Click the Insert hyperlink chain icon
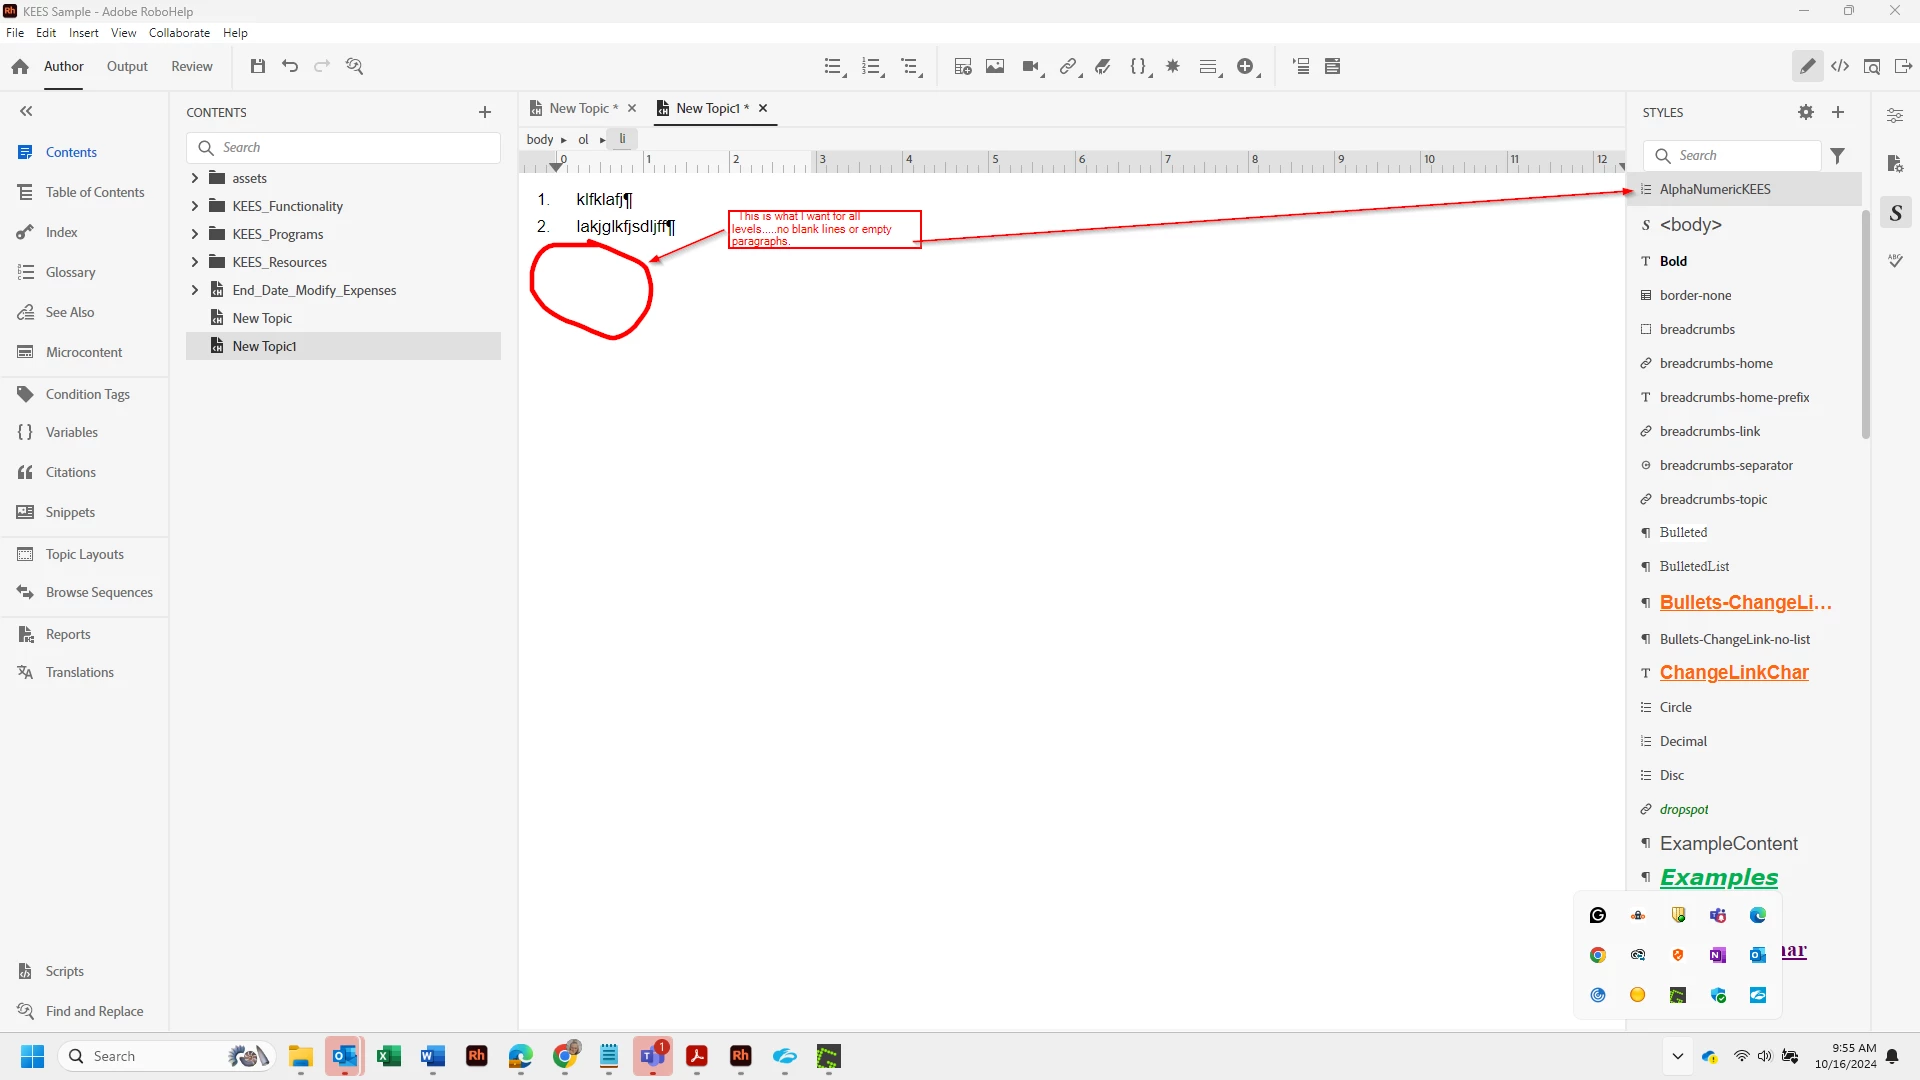 point(1068,66)
